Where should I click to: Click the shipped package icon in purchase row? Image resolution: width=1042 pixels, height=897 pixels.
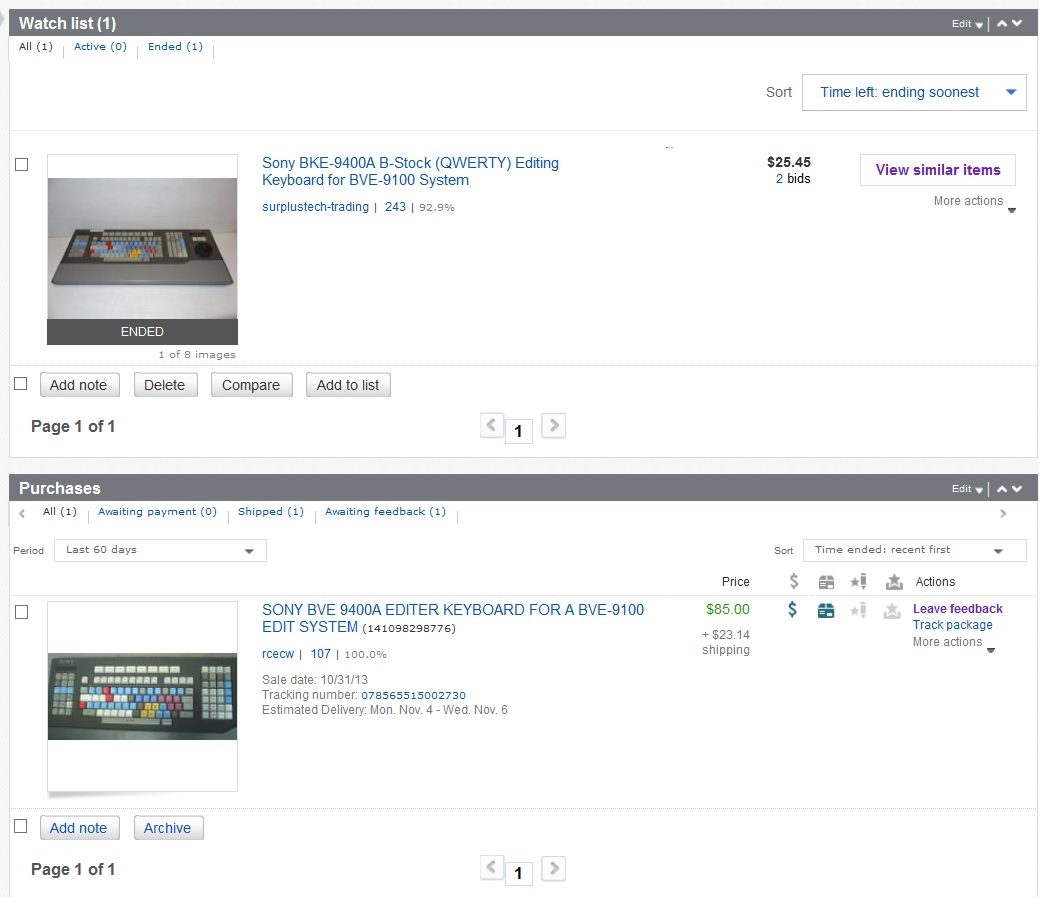click(x=826, y=610)
